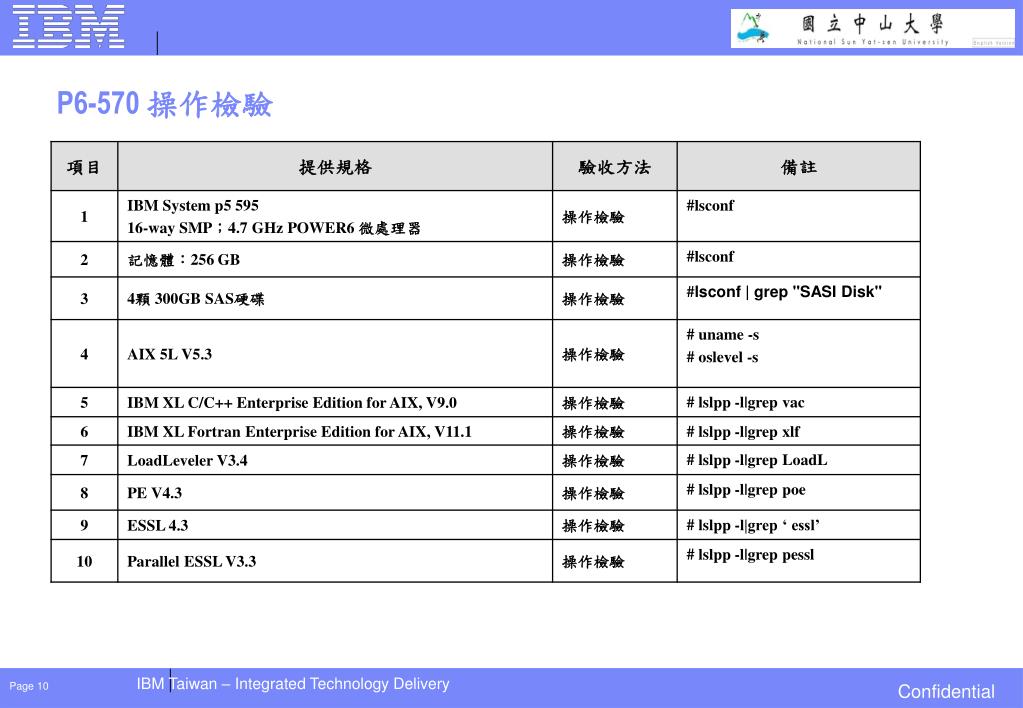Click item number 10 cell
This screenshot has width=1023, height=708.
84,561
